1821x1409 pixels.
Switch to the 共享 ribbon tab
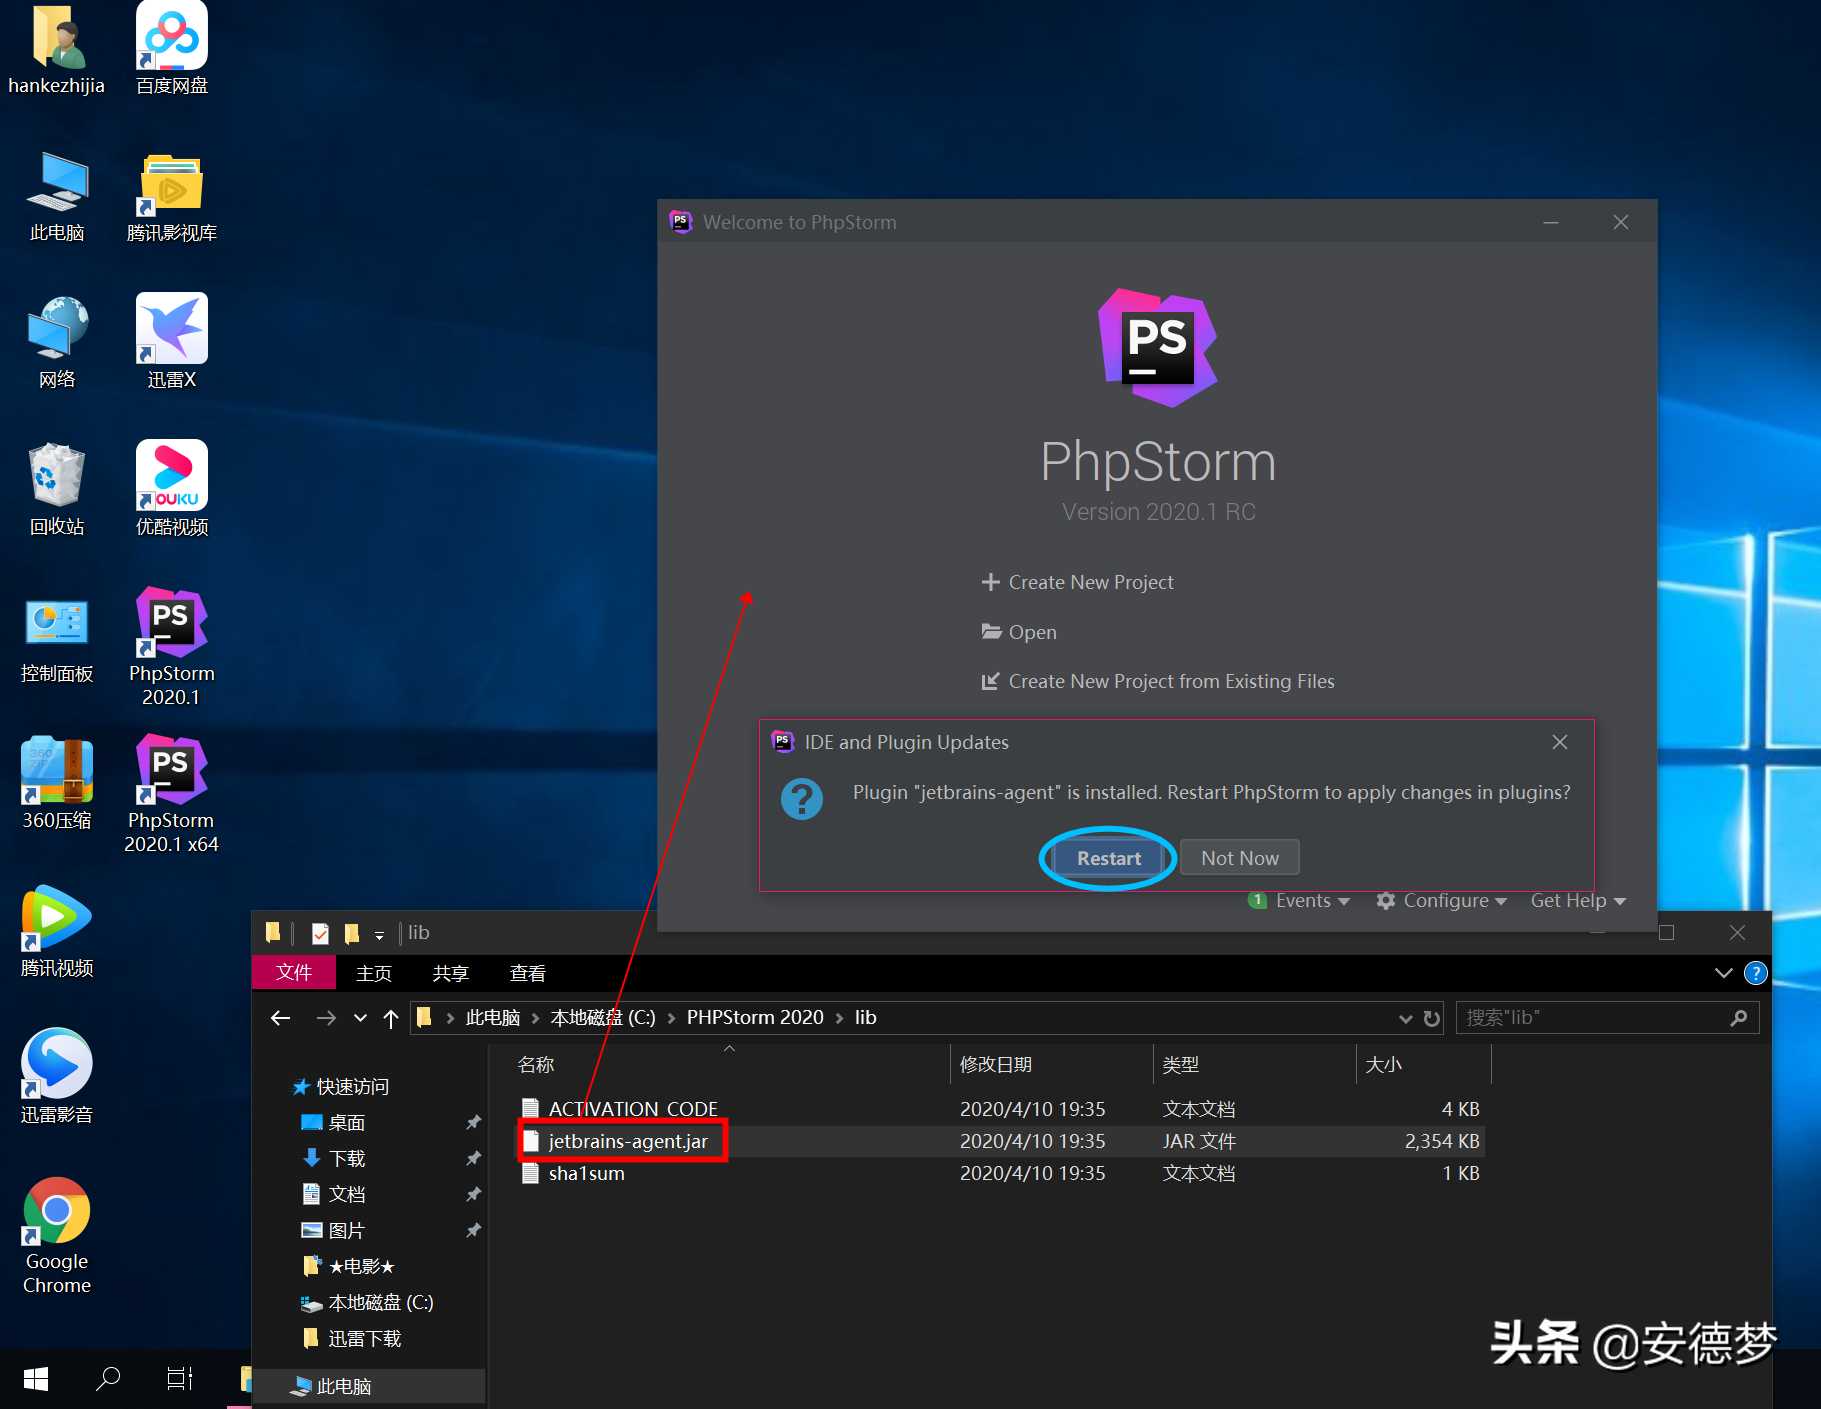coord(451,973)
